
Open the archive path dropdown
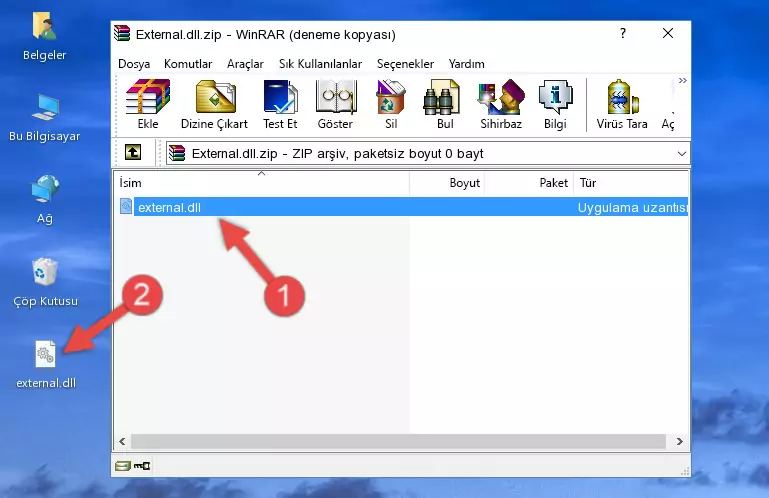pyautogui.click(x=682, y=154)
